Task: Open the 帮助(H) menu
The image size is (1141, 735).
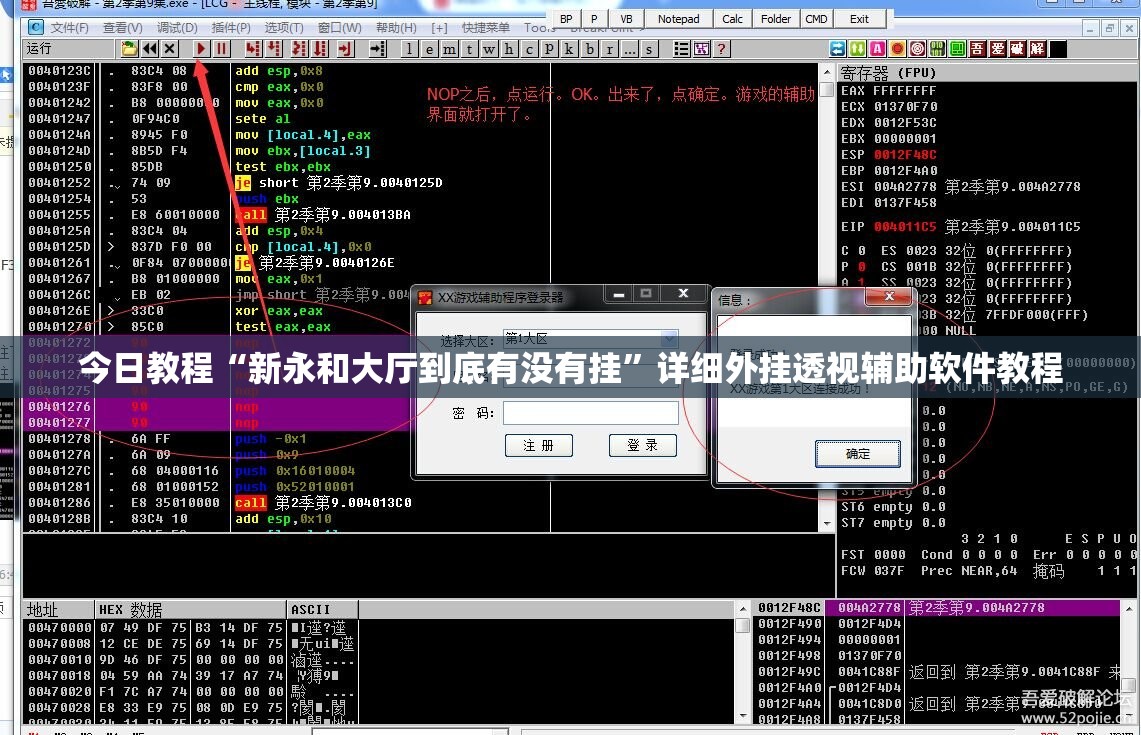Action: 396,28
